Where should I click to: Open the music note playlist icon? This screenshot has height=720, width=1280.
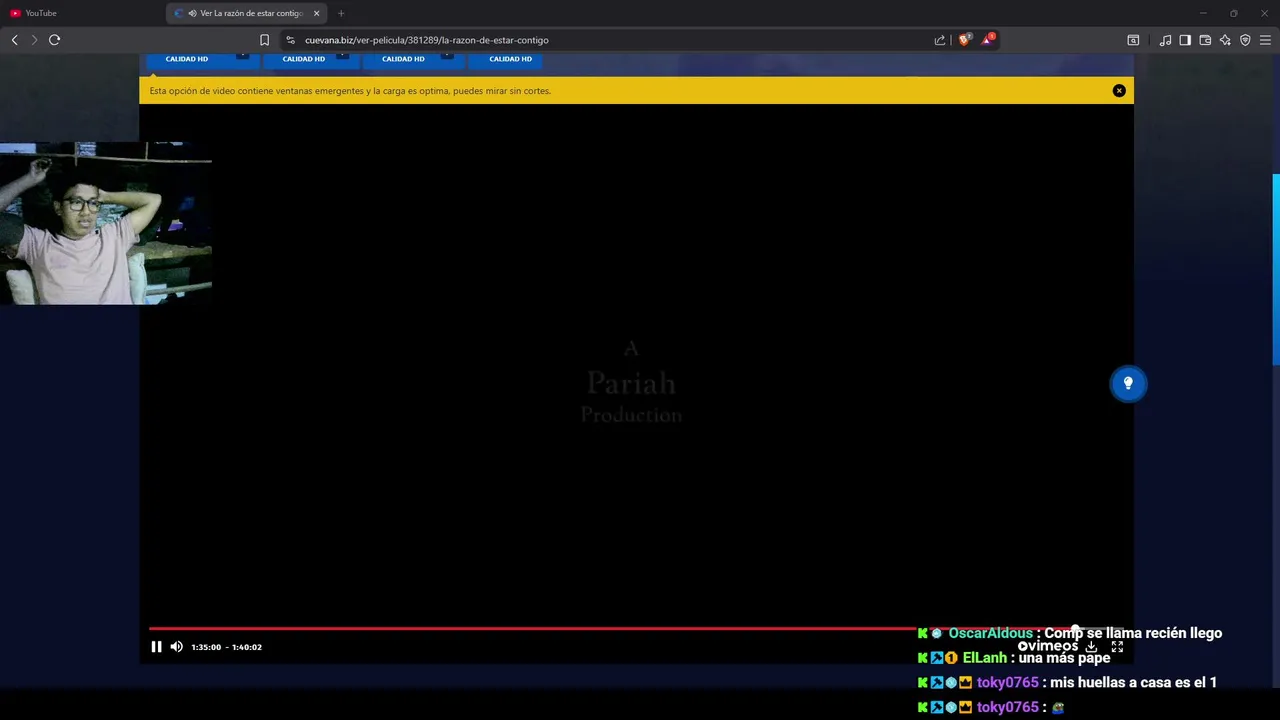tap(1165, 40)
